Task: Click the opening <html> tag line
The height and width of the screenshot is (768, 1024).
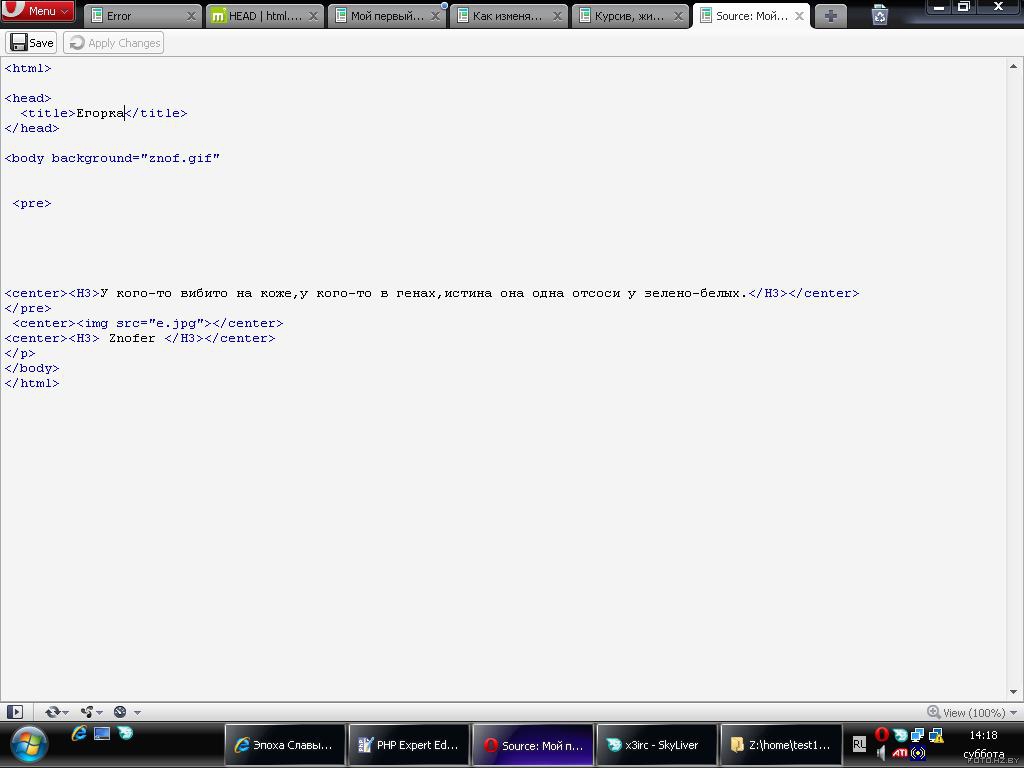Action: pos(27,68)
